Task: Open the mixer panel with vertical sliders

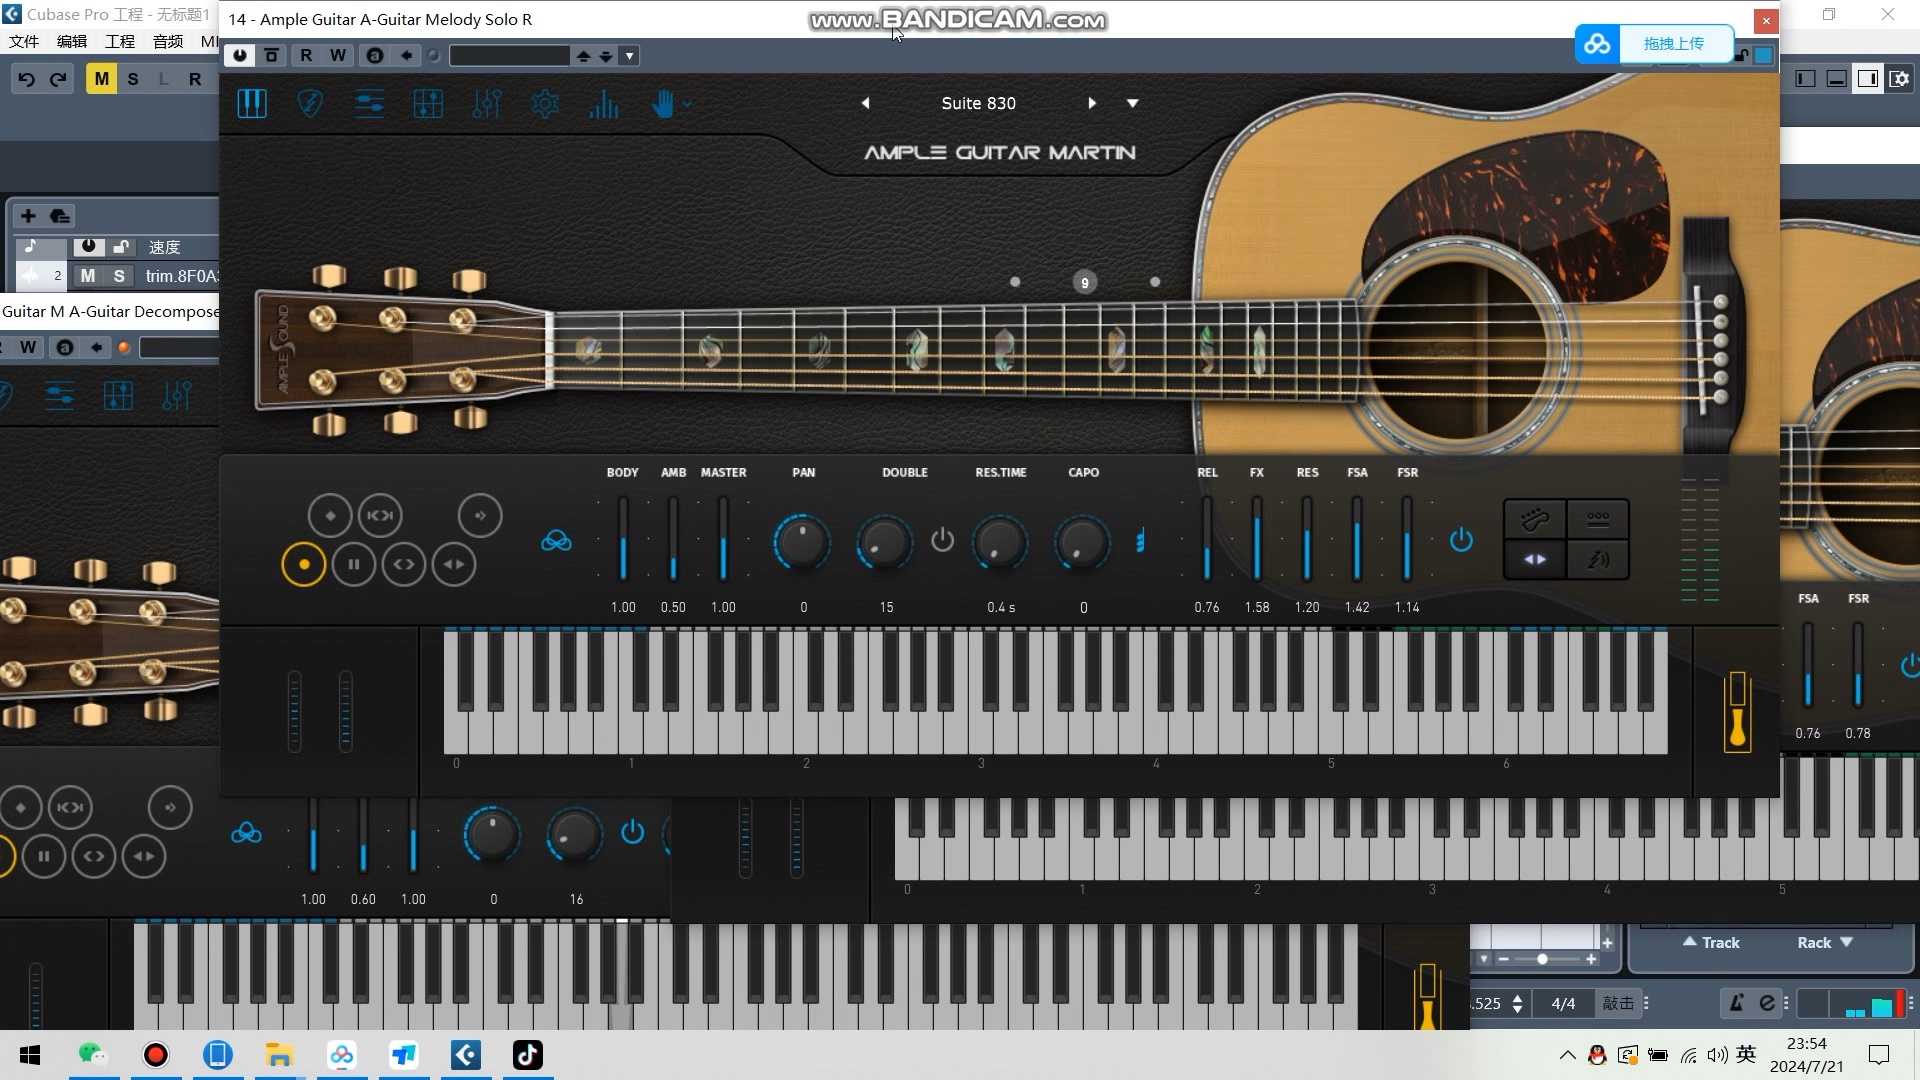Action: (486, 103)
